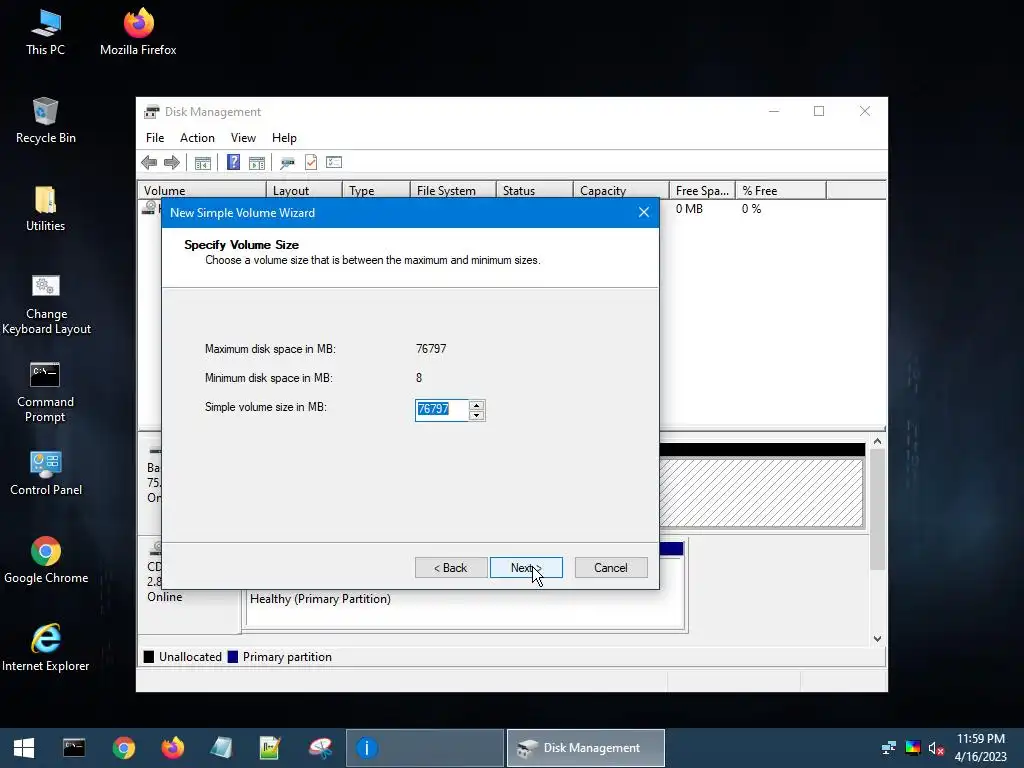The width and height of the screenshot is (1024, 768).
Task: Open the green chart taskbar app icon
Action: (x=270, y=748)
